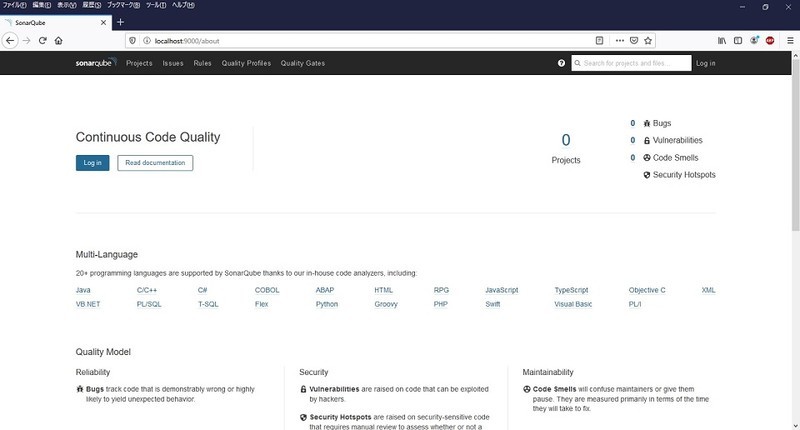The height and width of the screenshot is (430, 800).
Task: Click the icon beside Code Smells
Action: pos(647,158)
